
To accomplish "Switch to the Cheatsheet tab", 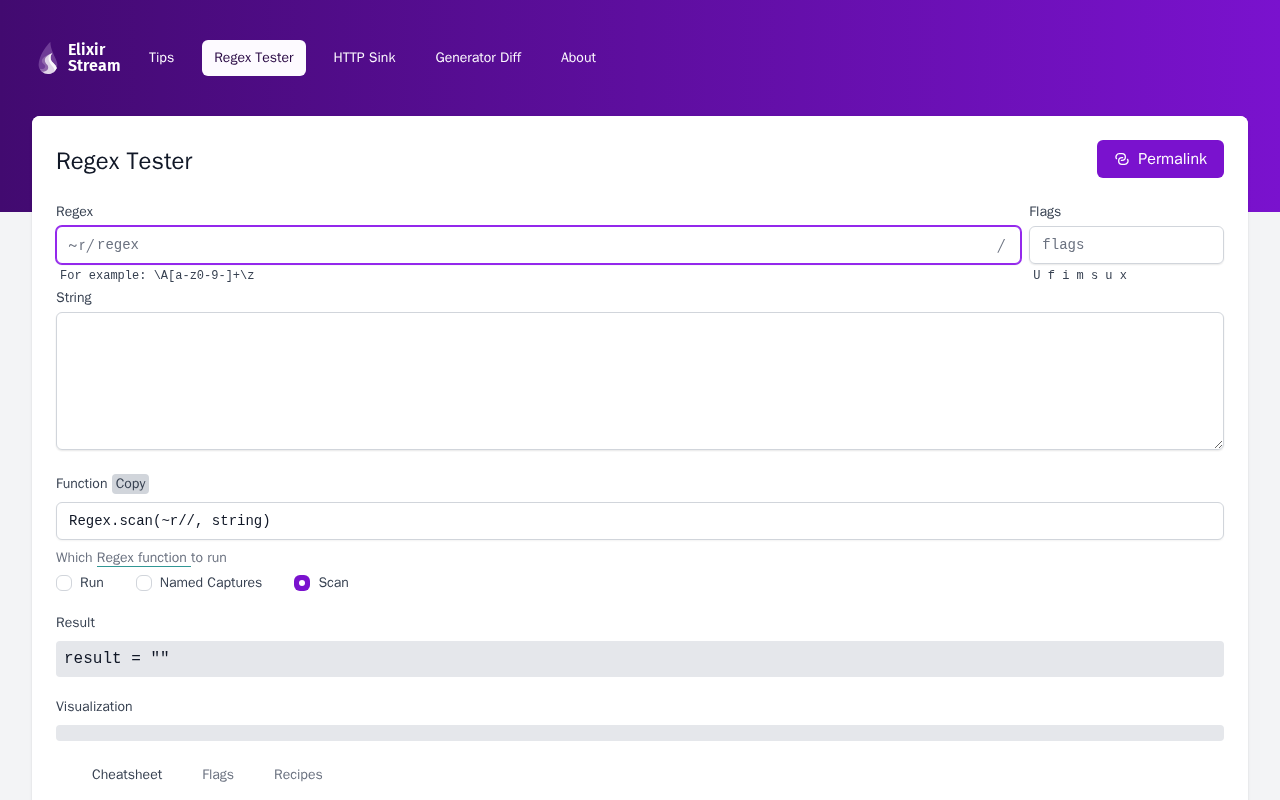I will point(127,775).
